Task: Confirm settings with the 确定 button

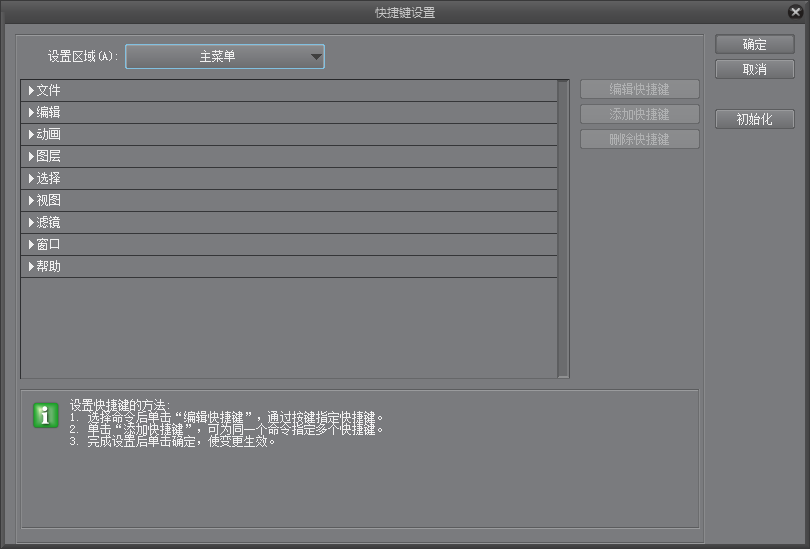Action: click(754, 45)
